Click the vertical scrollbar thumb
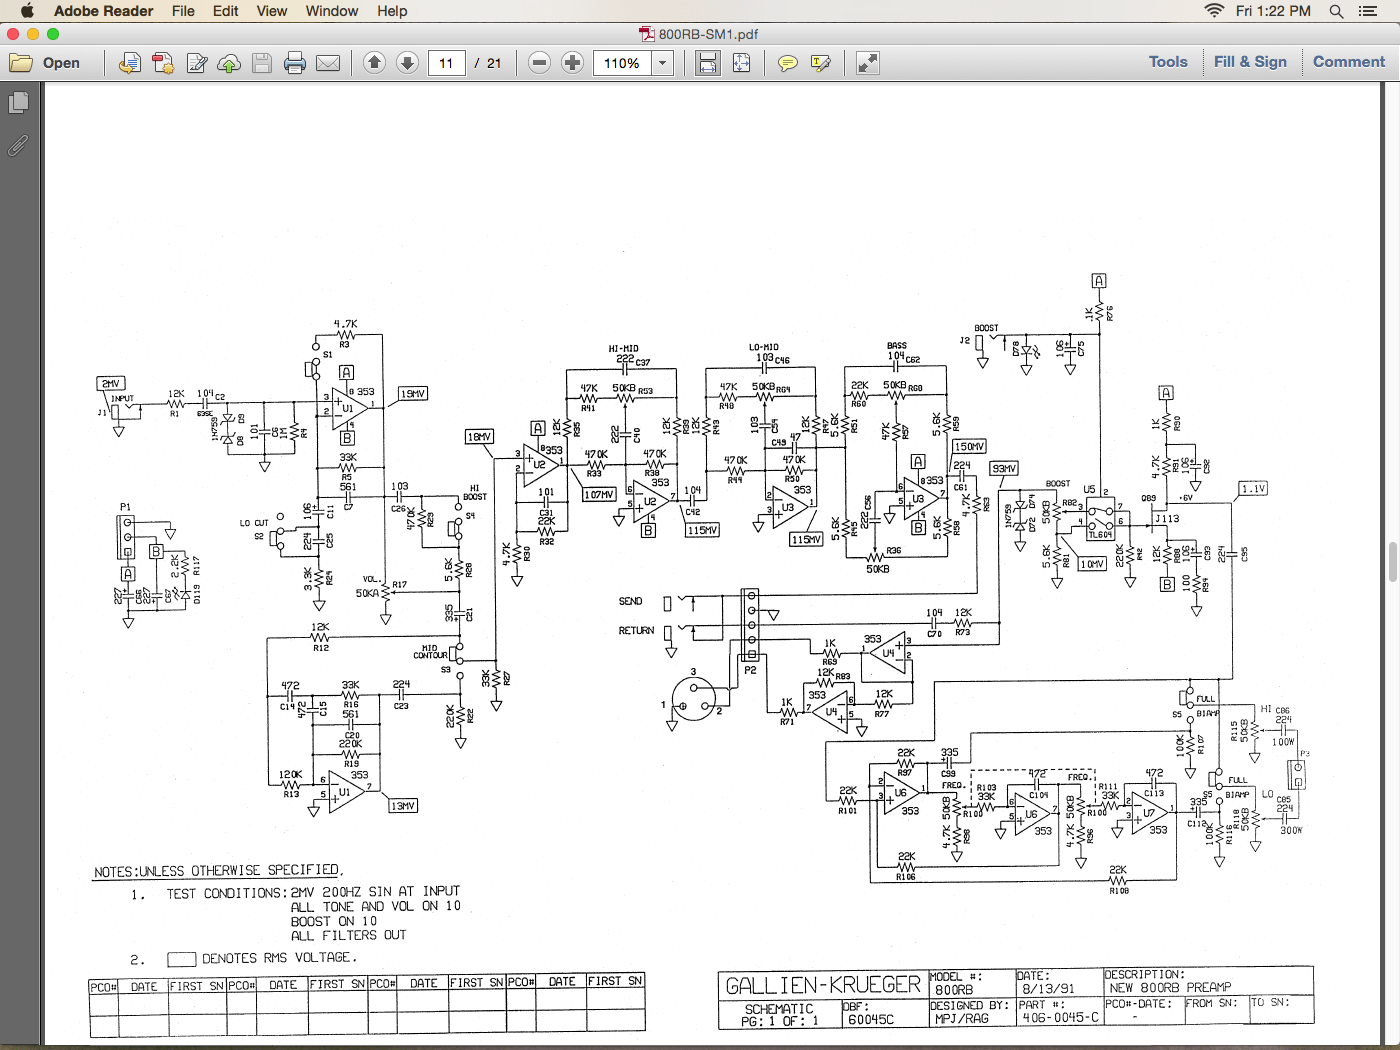The width and height of the screenshot is (1400, 1050). [1392, 561]
